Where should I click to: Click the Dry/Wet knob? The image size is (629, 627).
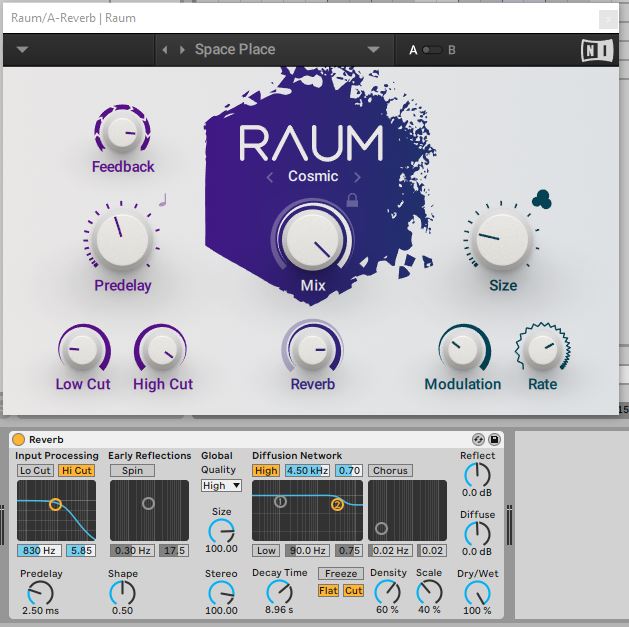(477, 593)
